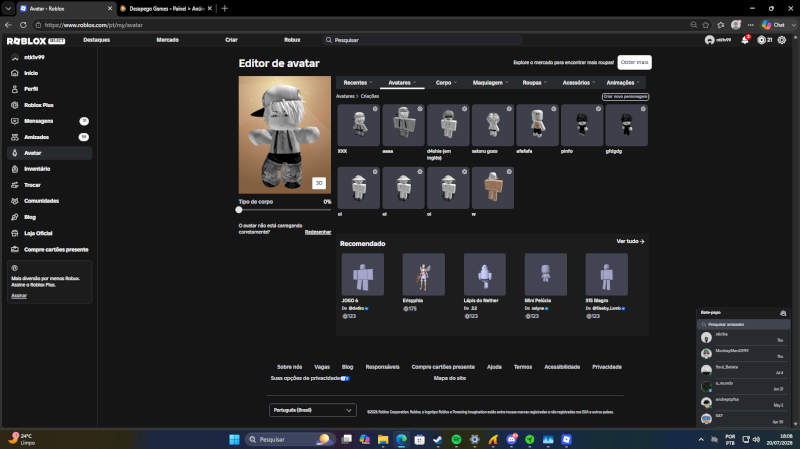
Task: Click the Roblox logo
Action: click(36, 41)
